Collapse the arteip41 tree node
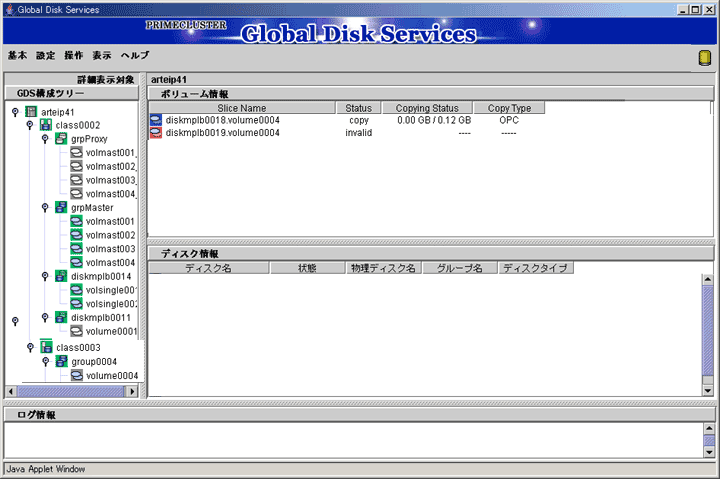Viewport: 720px width, 479px height. click(x=15, y=112)
